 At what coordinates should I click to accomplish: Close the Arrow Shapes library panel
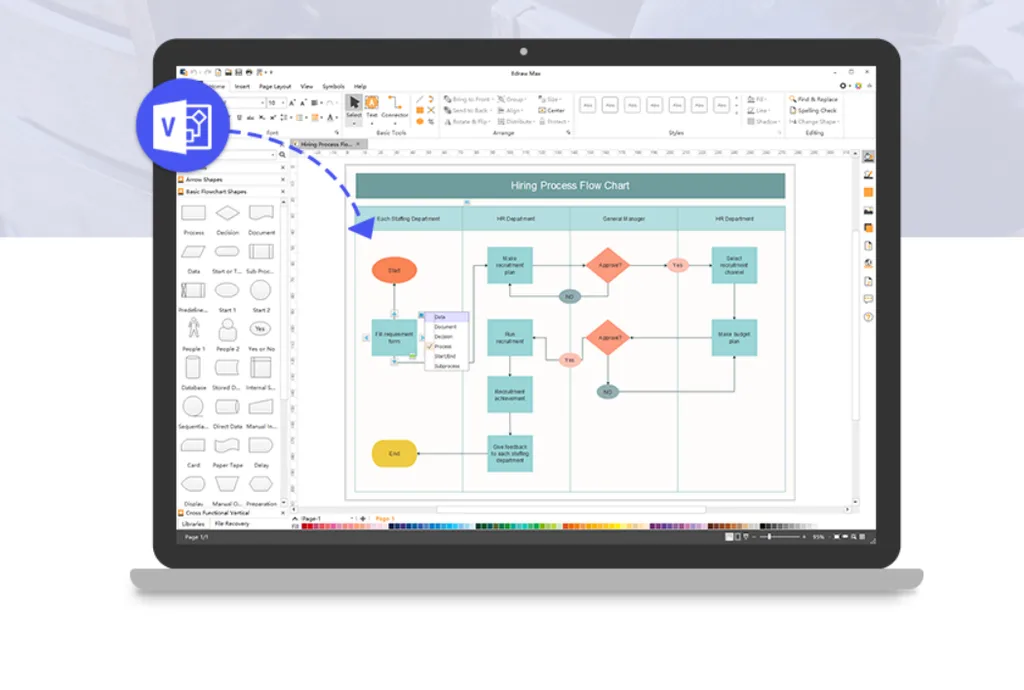point(283,180)
